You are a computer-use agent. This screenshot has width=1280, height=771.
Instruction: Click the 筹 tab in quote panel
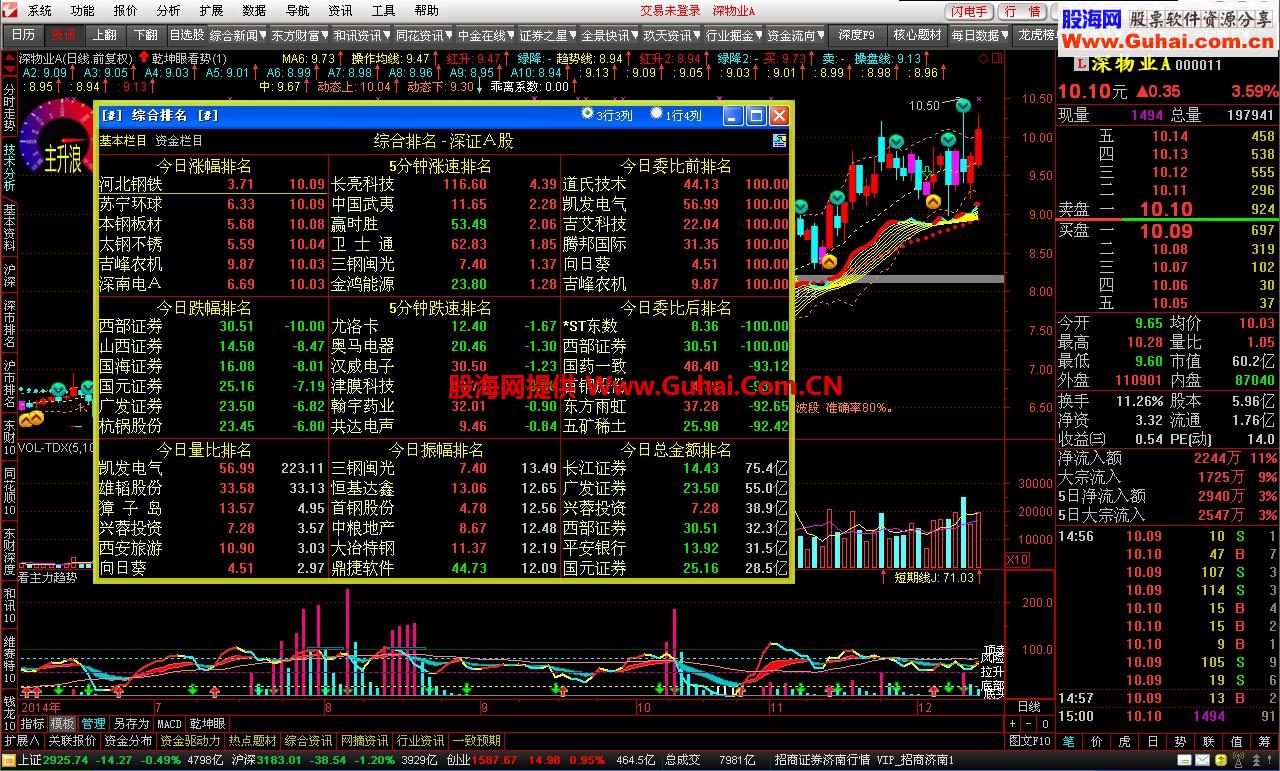[1264, 741]
